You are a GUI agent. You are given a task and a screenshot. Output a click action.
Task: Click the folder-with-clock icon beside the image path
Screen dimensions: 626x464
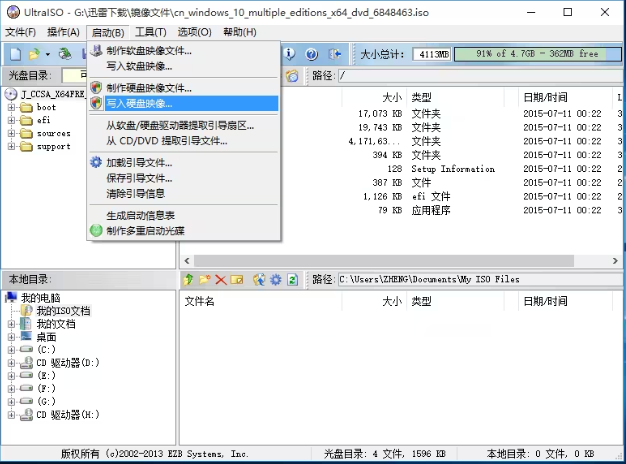tap(292, 75)
